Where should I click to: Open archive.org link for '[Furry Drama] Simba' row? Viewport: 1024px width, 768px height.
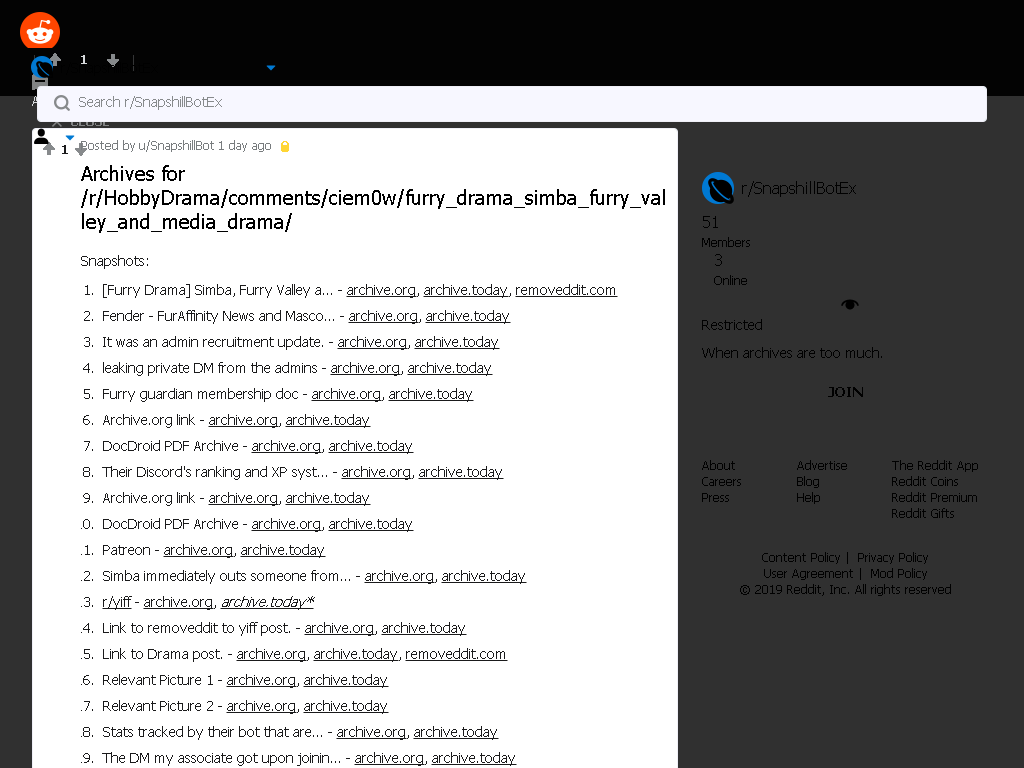[381, 290]
